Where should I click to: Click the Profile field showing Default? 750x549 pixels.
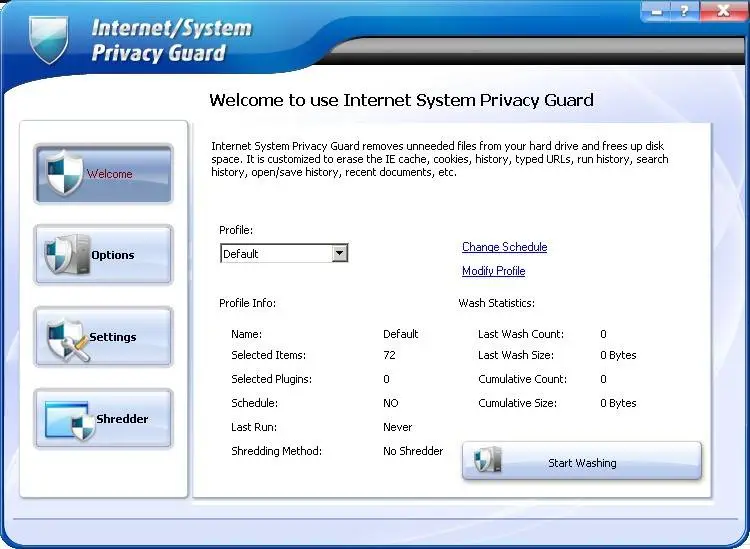[284, 253]
